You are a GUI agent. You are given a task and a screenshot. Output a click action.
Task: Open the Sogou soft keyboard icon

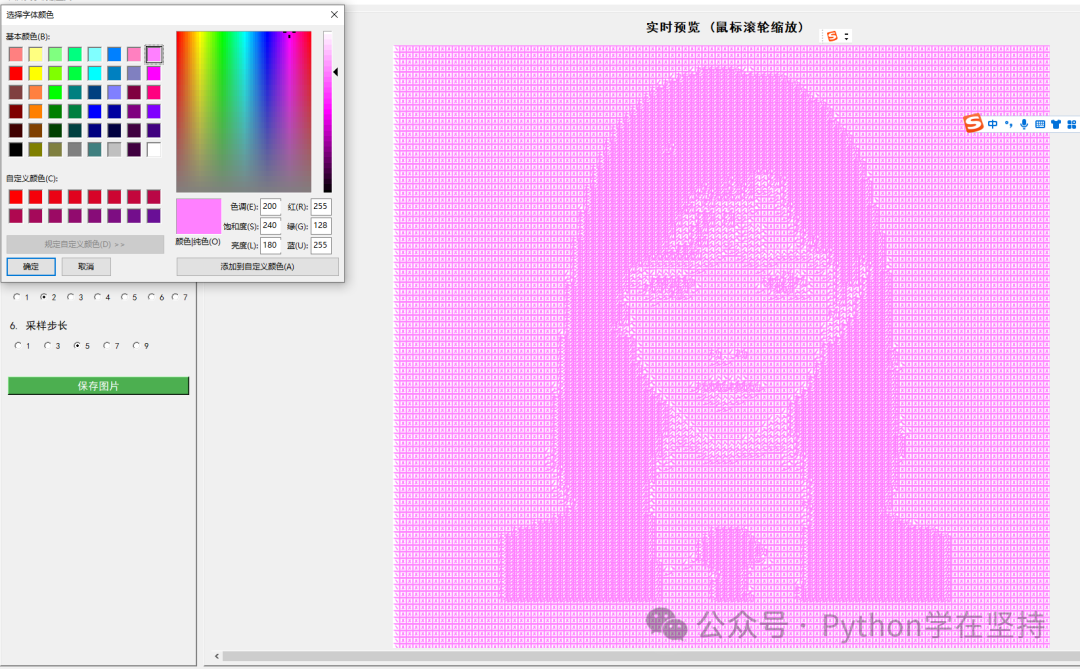1040,124
